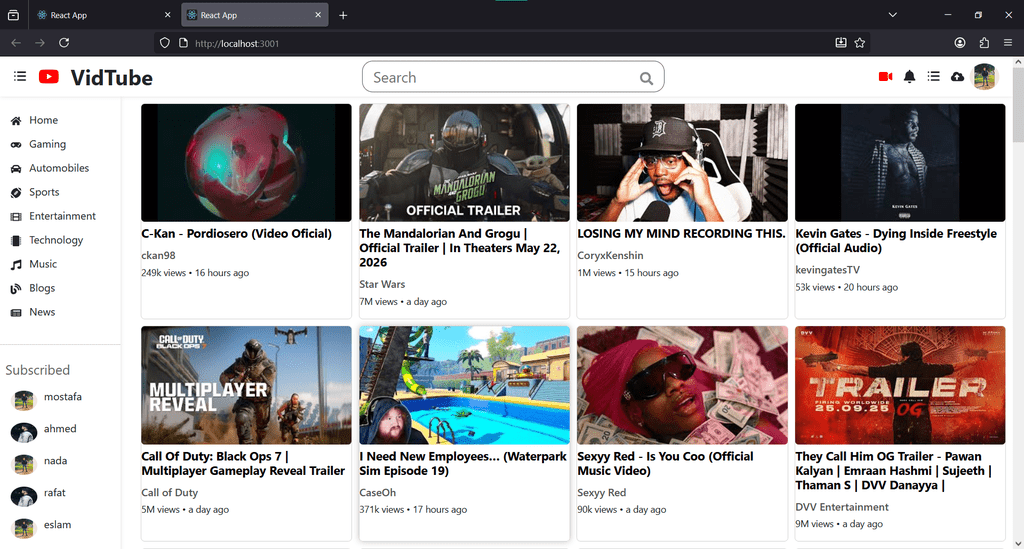Click the hamburger menu icon beside VidTube logo
This screenshot has width=1024, height=549.
point(20,77)
